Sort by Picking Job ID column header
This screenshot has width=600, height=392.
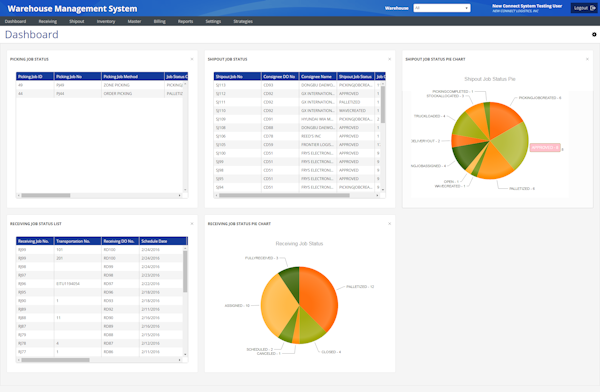click(x=35, y=77)
